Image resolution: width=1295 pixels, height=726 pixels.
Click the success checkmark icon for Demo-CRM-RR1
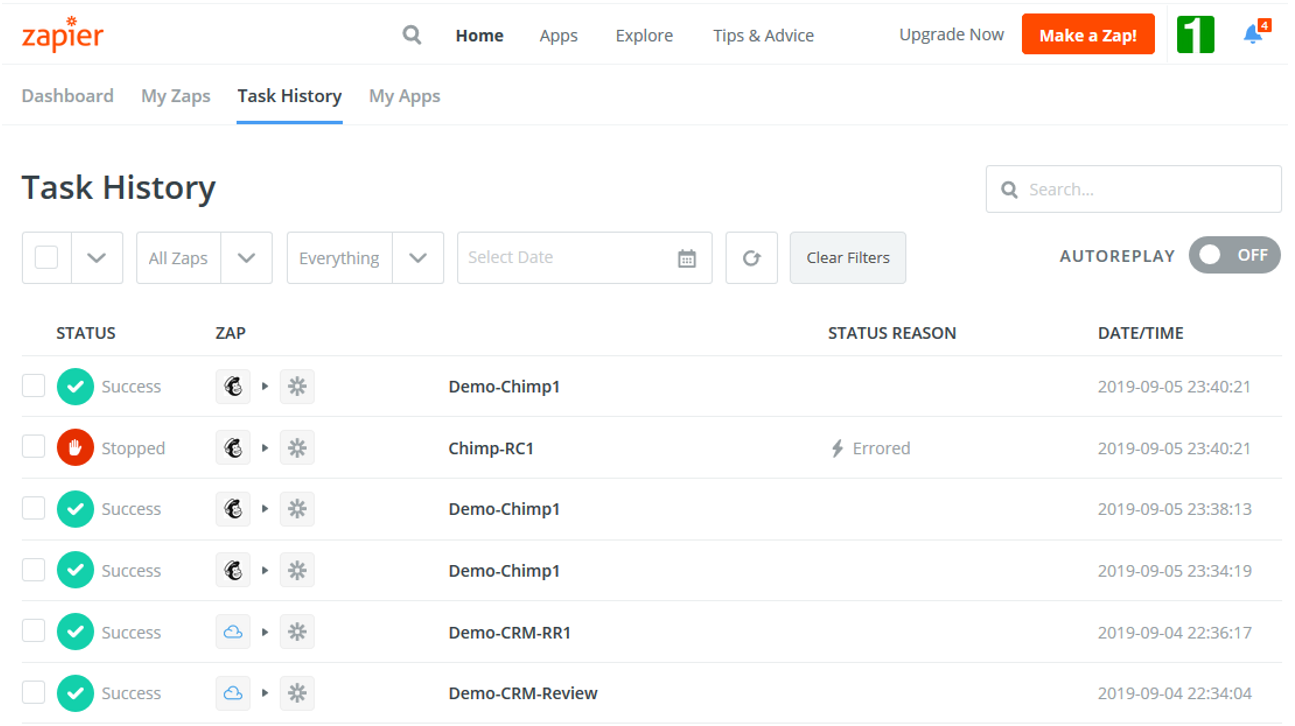(x=75, y=632)
